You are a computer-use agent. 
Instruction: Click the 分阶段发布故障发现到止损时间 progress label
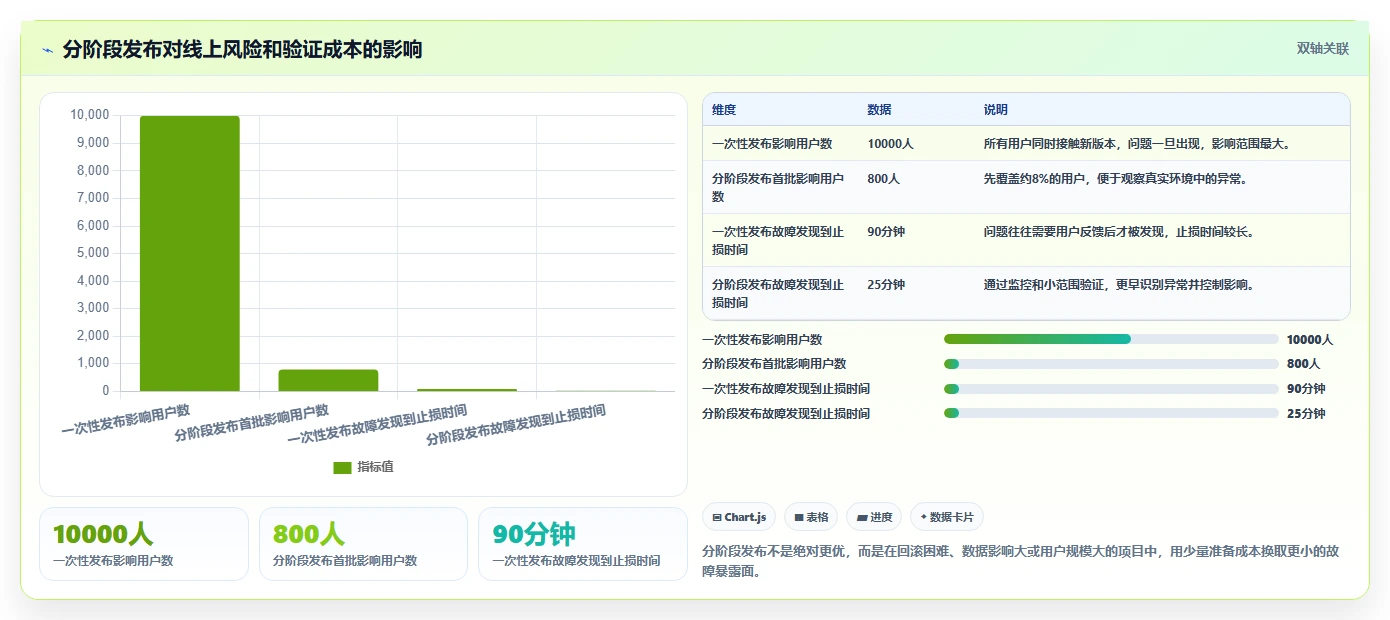pyautogui.click(x=786, y=414)
